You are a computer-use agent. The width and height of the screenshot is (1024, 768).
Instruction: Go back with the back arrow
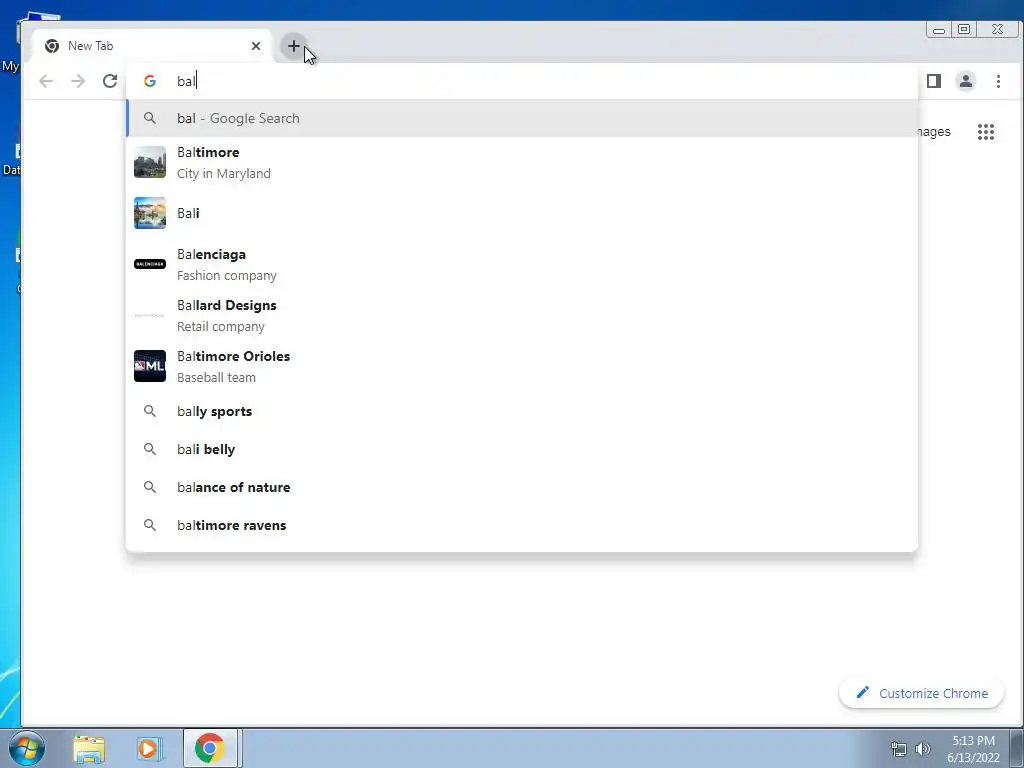46,81
